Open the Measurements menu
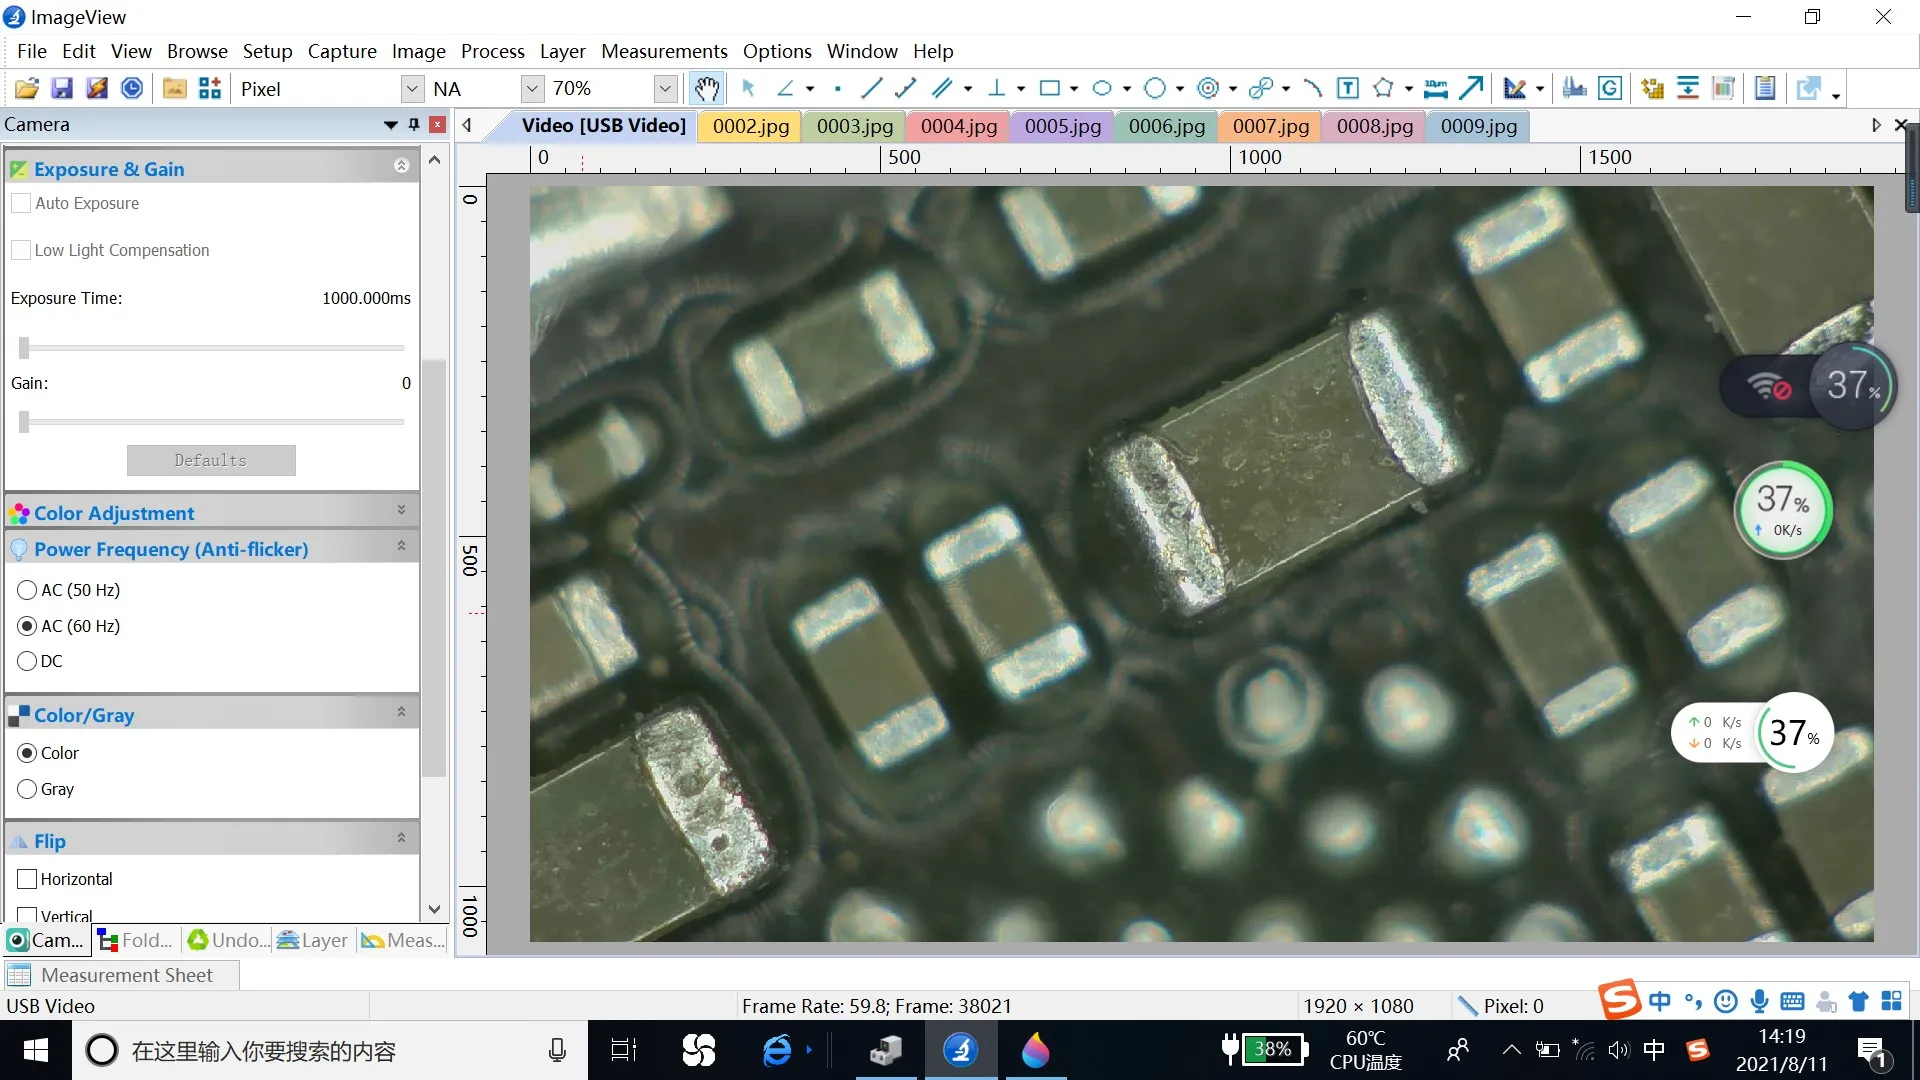This screenshot has width=1920, height=1080. pos(664,51)
